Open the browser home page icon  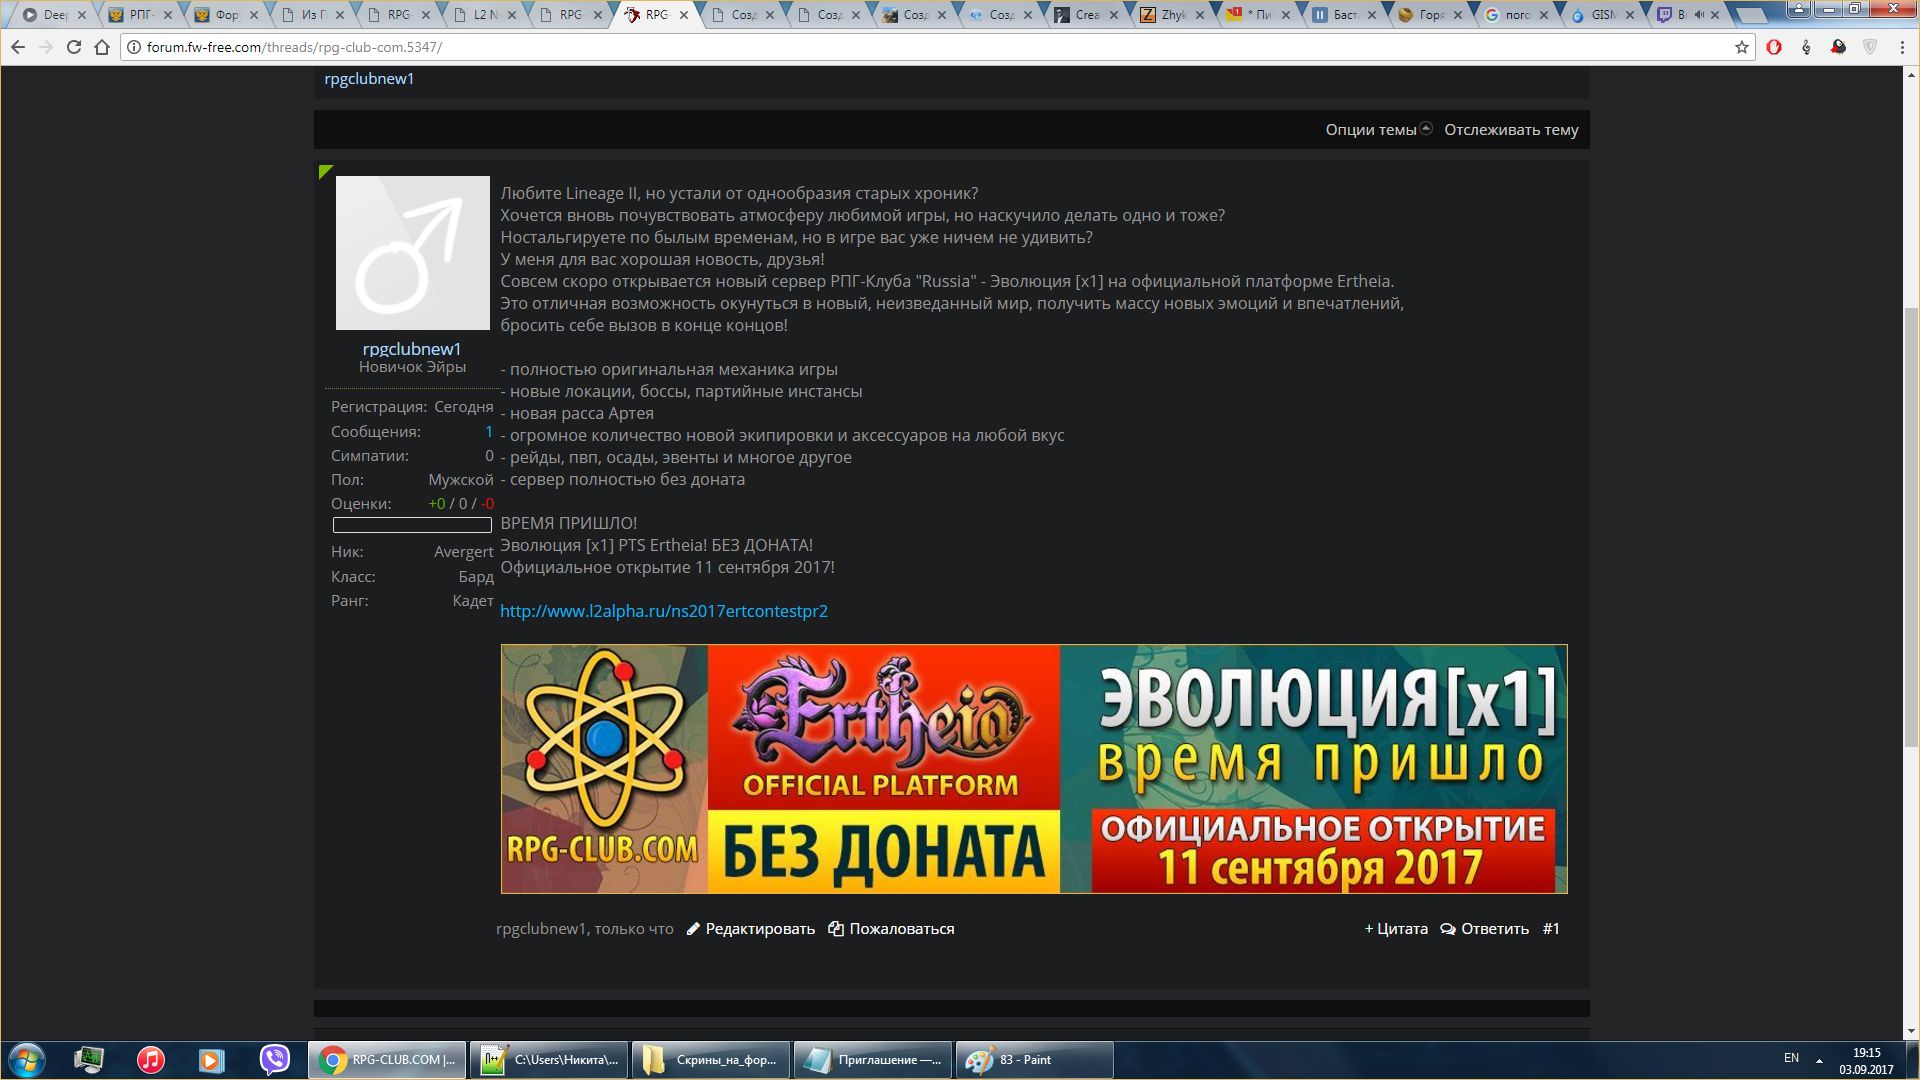pos(102,47)
